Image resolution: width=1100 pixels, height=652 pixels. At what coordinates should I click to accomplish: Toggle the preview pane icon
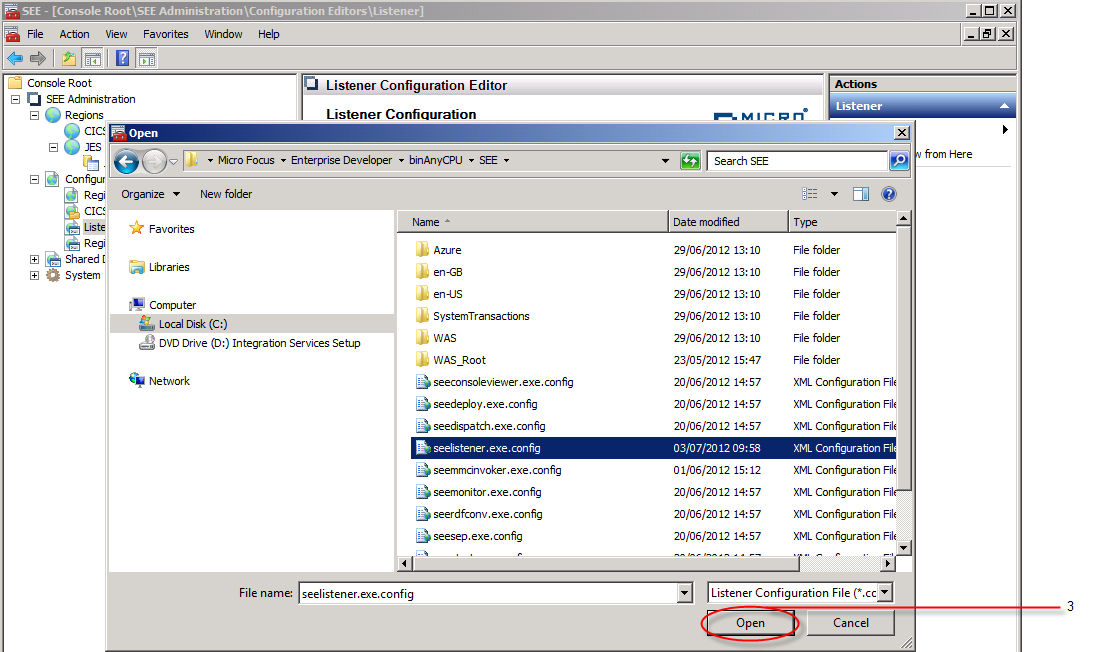(x=861, y=194)
